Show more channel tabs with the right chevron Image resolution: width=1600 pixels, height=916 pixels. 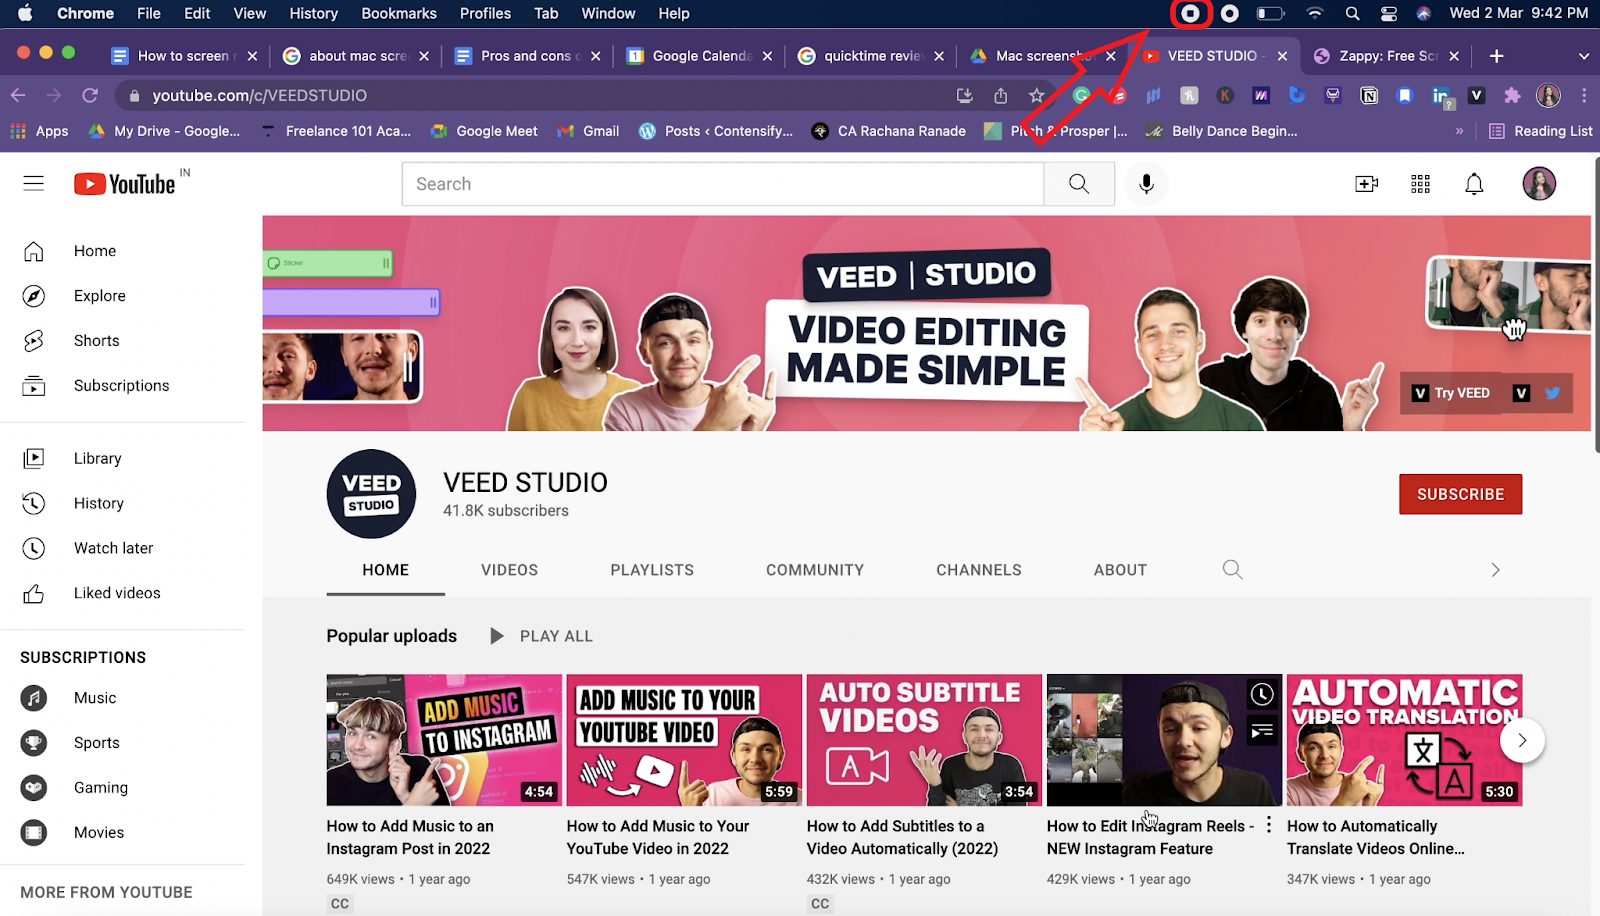click(1495, 570)
